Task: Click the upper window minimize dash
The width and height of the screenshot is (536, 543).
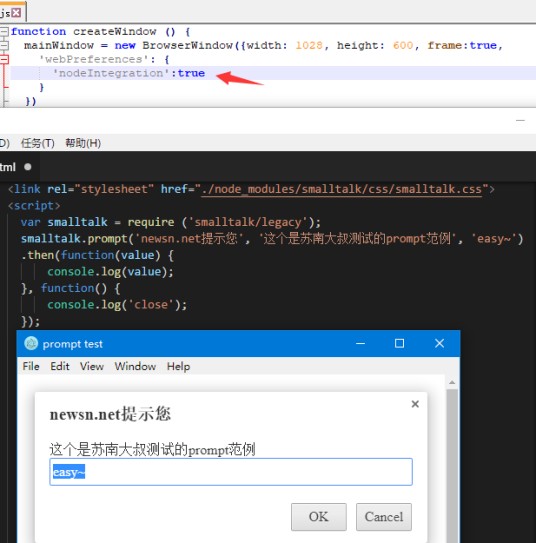Action: [520, 121]
